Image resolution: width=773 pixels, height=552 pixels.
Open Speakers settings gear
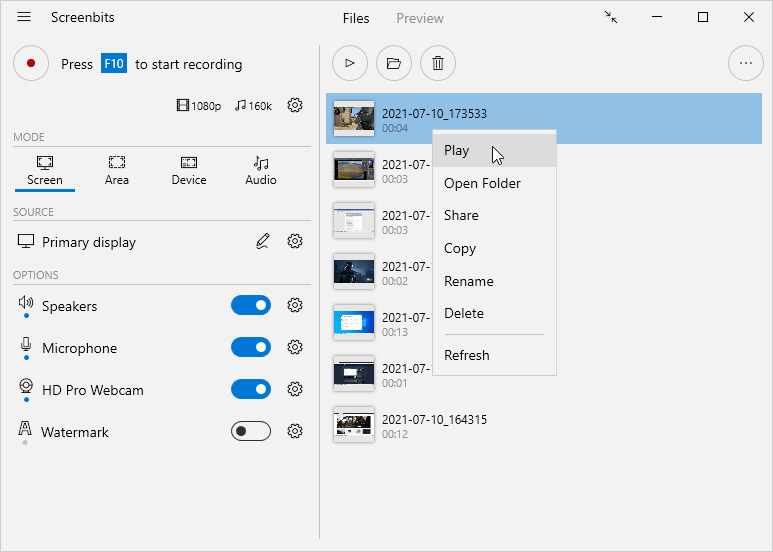click(x=295, y=305)
